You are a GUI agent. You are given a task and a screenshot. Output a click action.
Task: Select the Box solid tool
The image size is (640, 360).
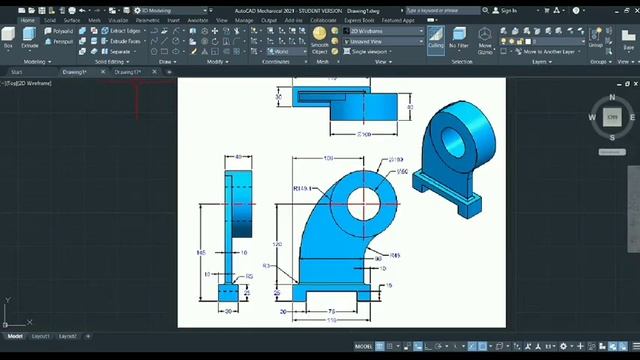click(8, 38)
